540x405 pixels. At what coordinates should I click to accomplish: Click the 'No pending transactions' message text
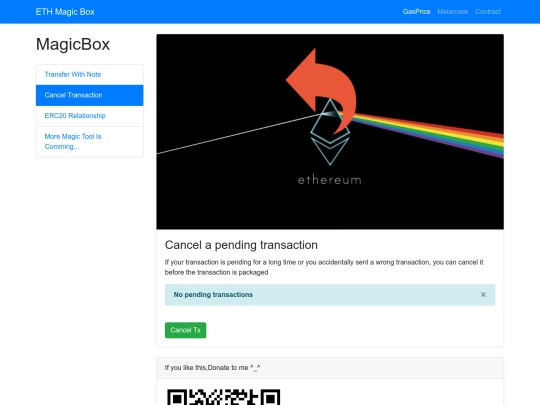pos(213,294)
